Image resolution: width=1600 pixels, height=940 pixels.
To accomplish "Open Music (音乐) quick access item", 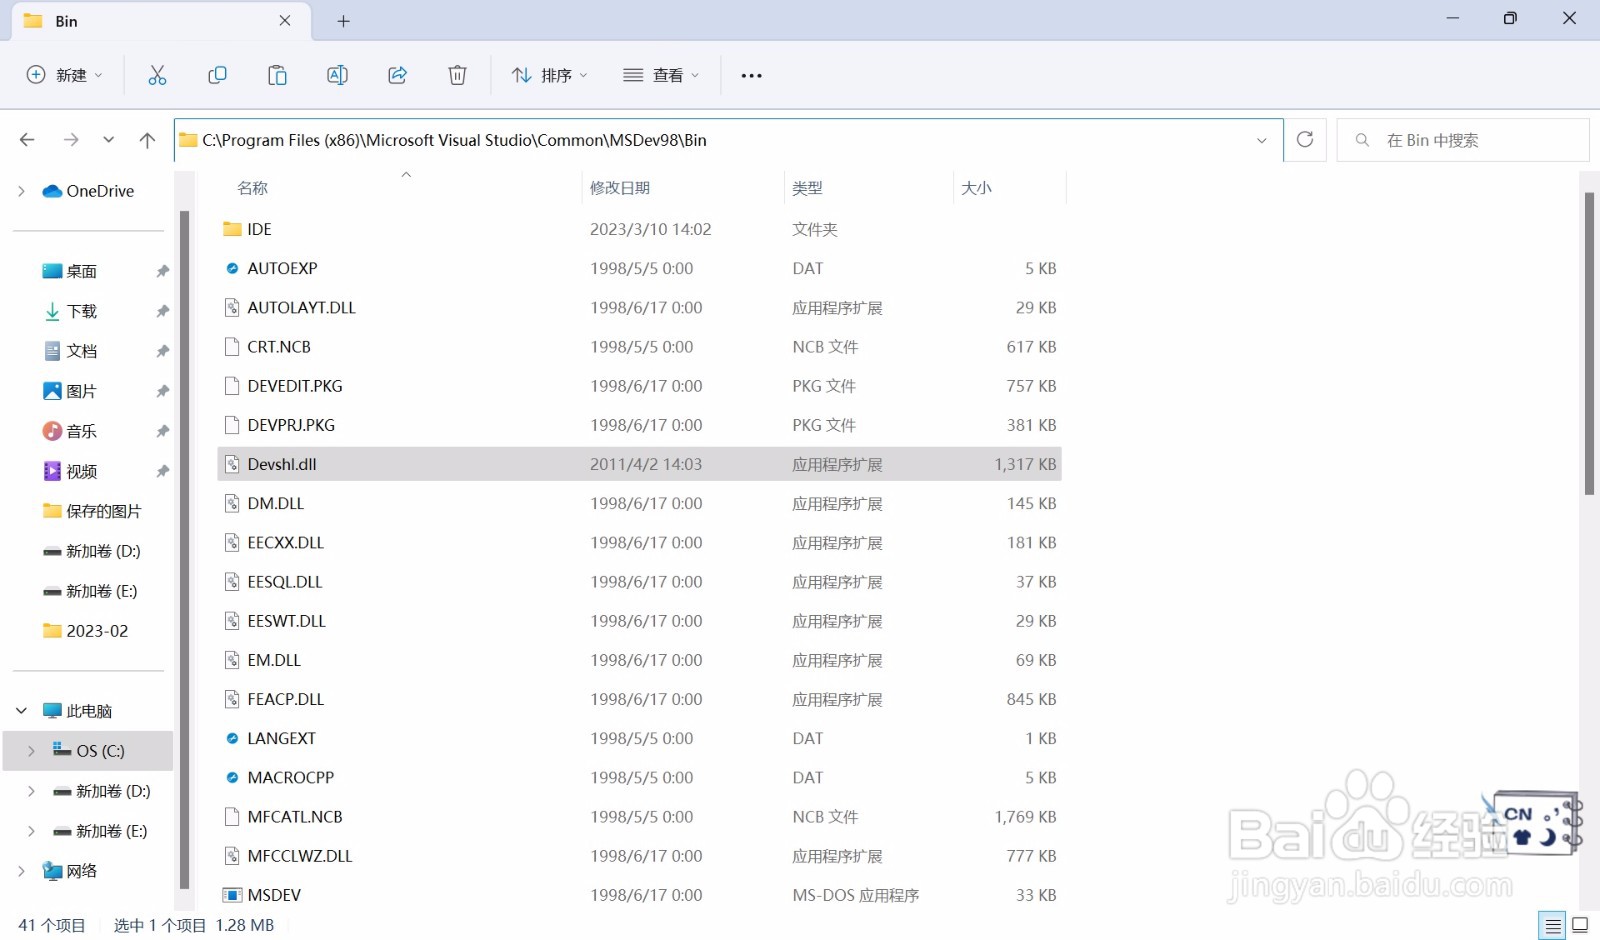I will click(x=70, y=431).
